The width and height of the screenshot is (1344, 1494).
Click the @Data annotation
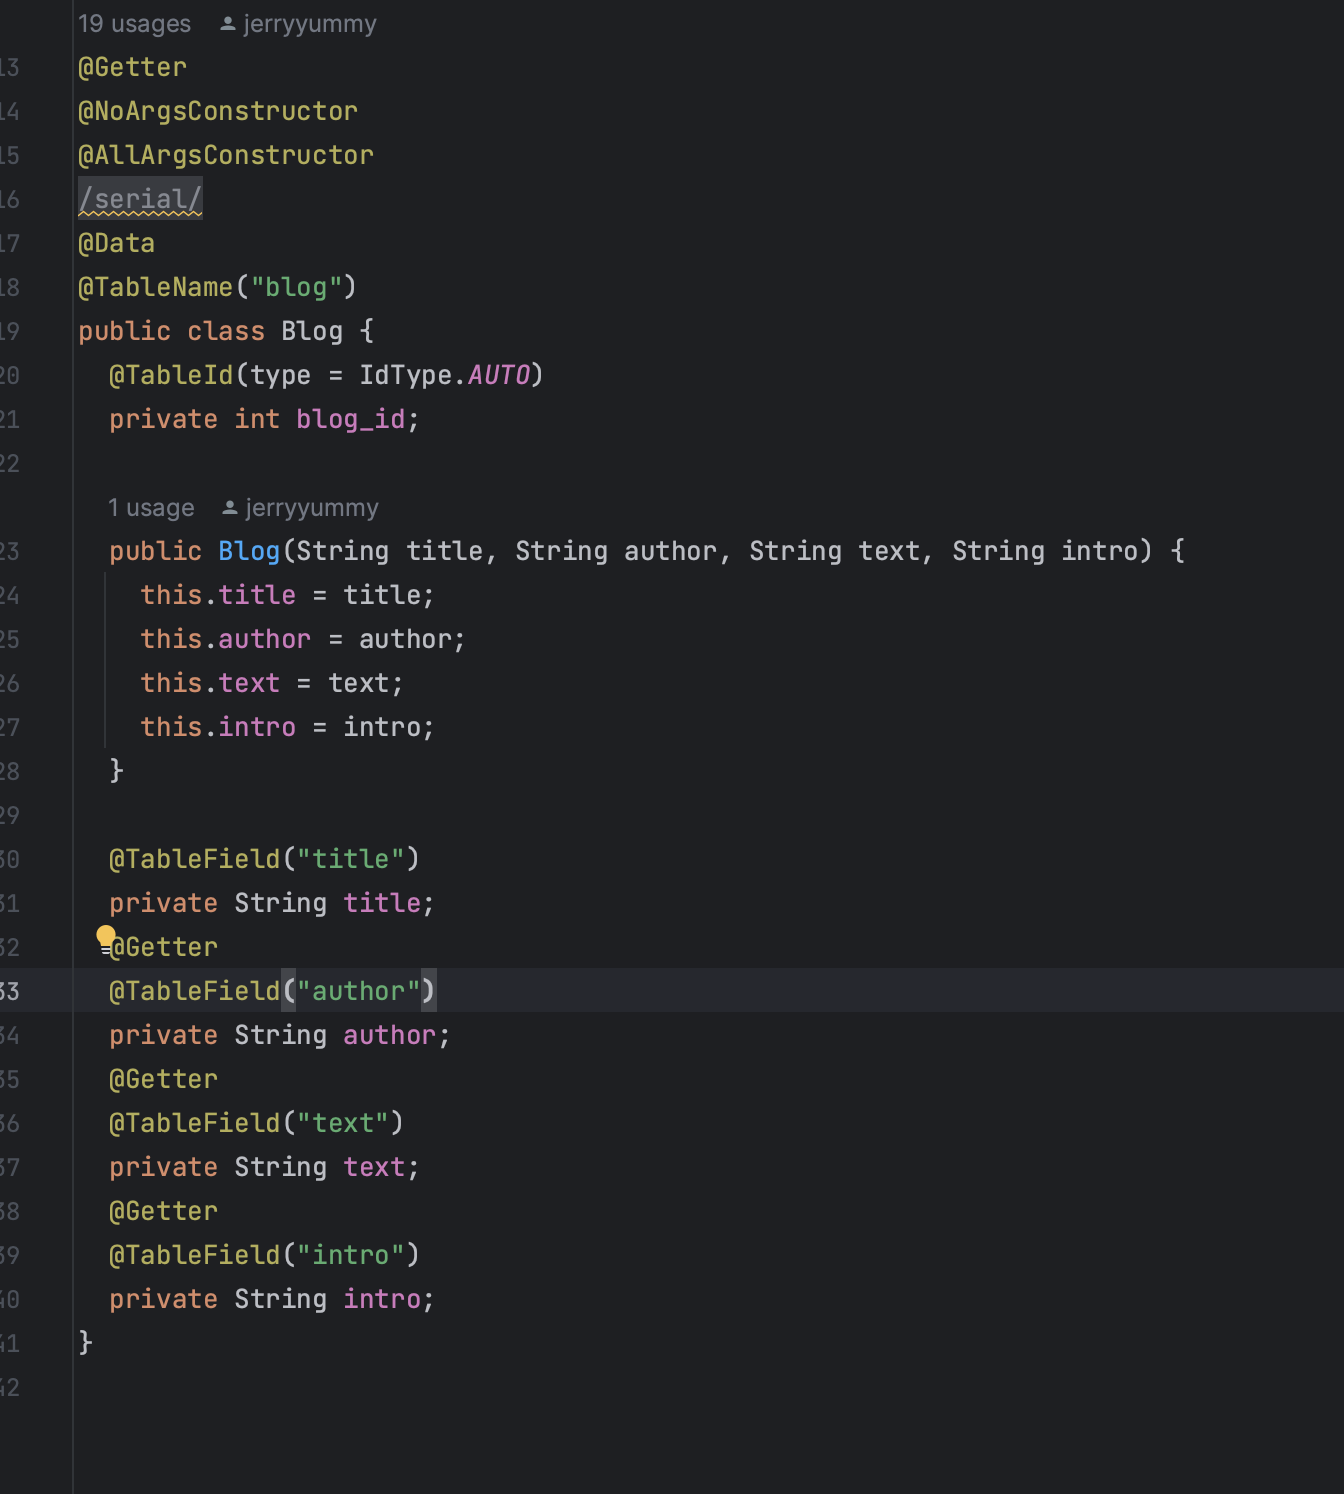116,243
